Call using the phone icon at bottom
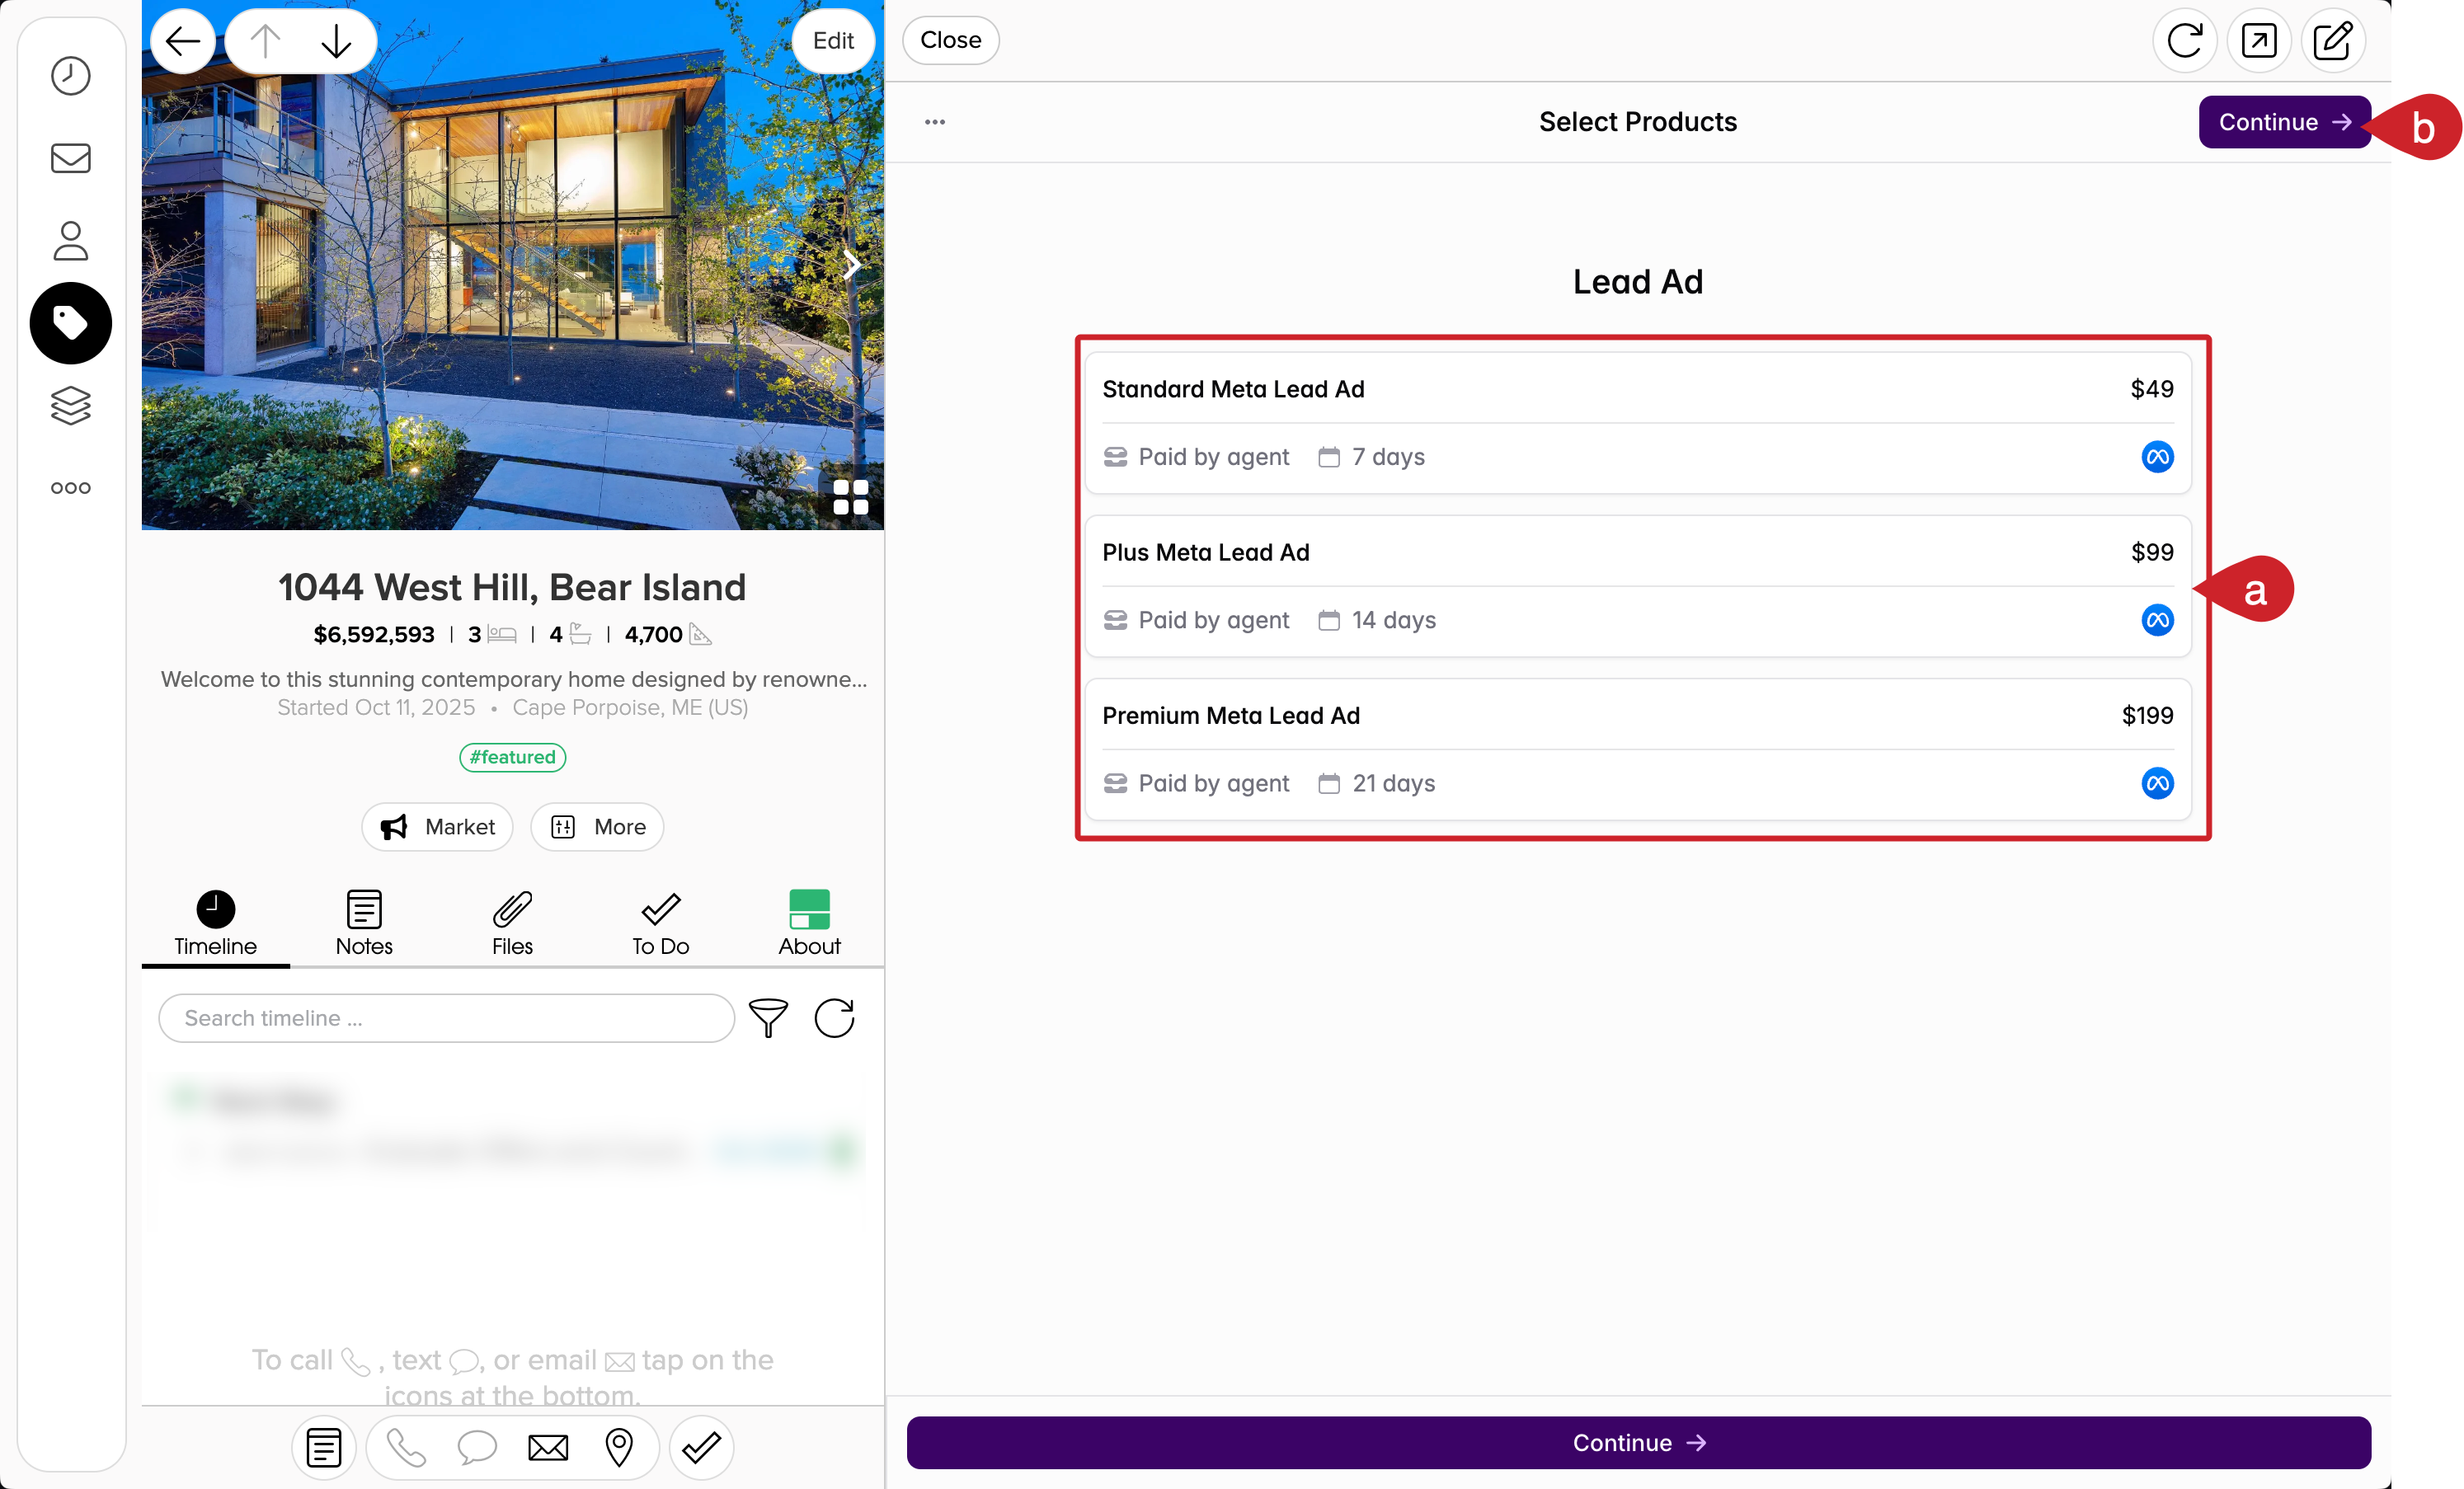The height and width of the screenshot is (1489, 2464). [x=406, y=1447]
